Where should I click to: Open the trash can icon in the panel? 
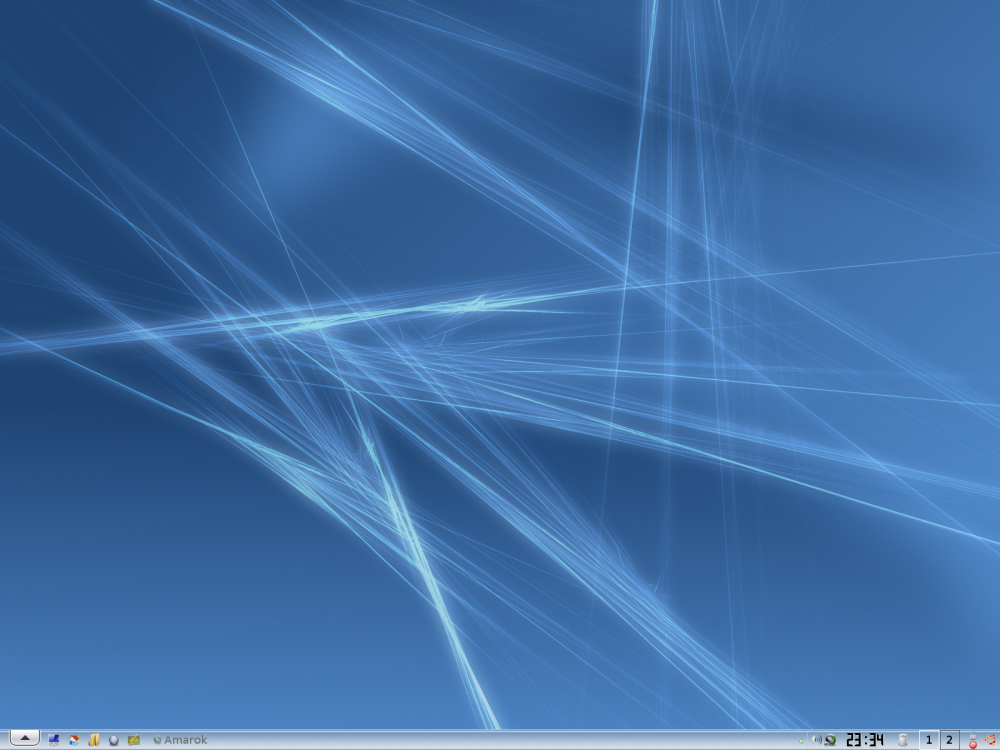[x=902, y=740]
